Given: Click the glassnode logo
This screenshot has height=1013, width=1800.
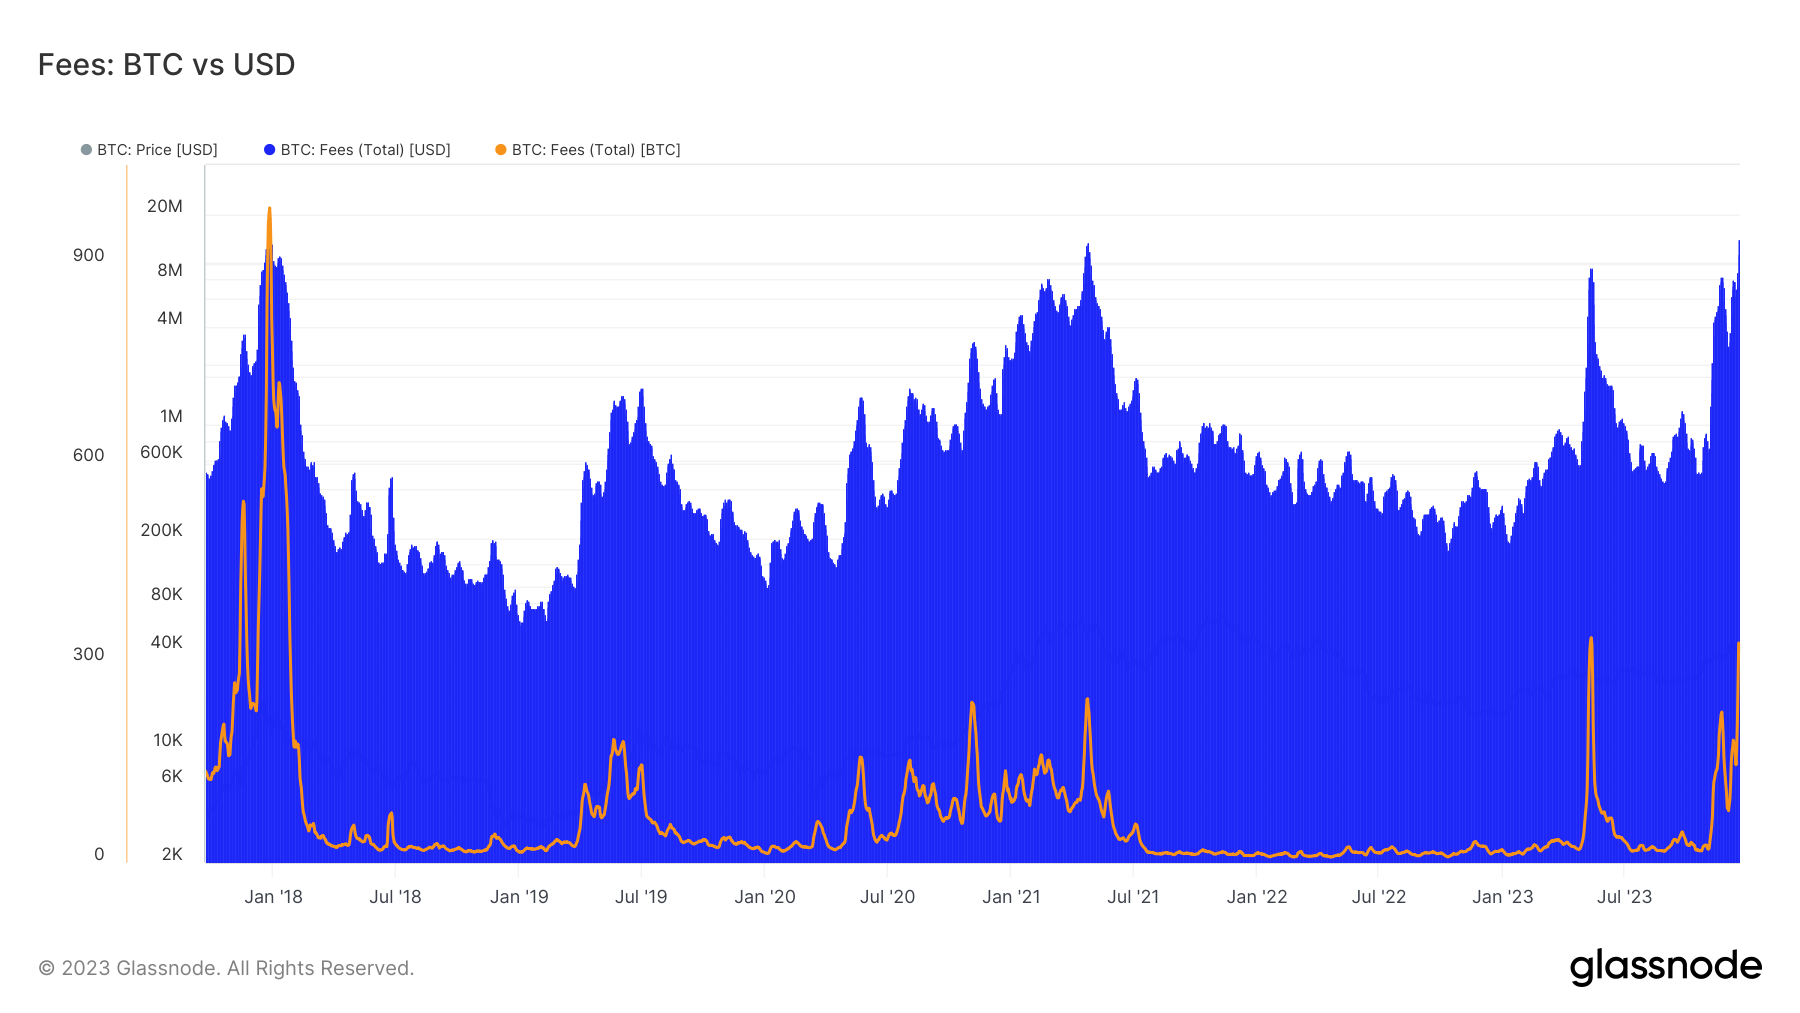Looking at the screenshot, I should pos(1666,966).
